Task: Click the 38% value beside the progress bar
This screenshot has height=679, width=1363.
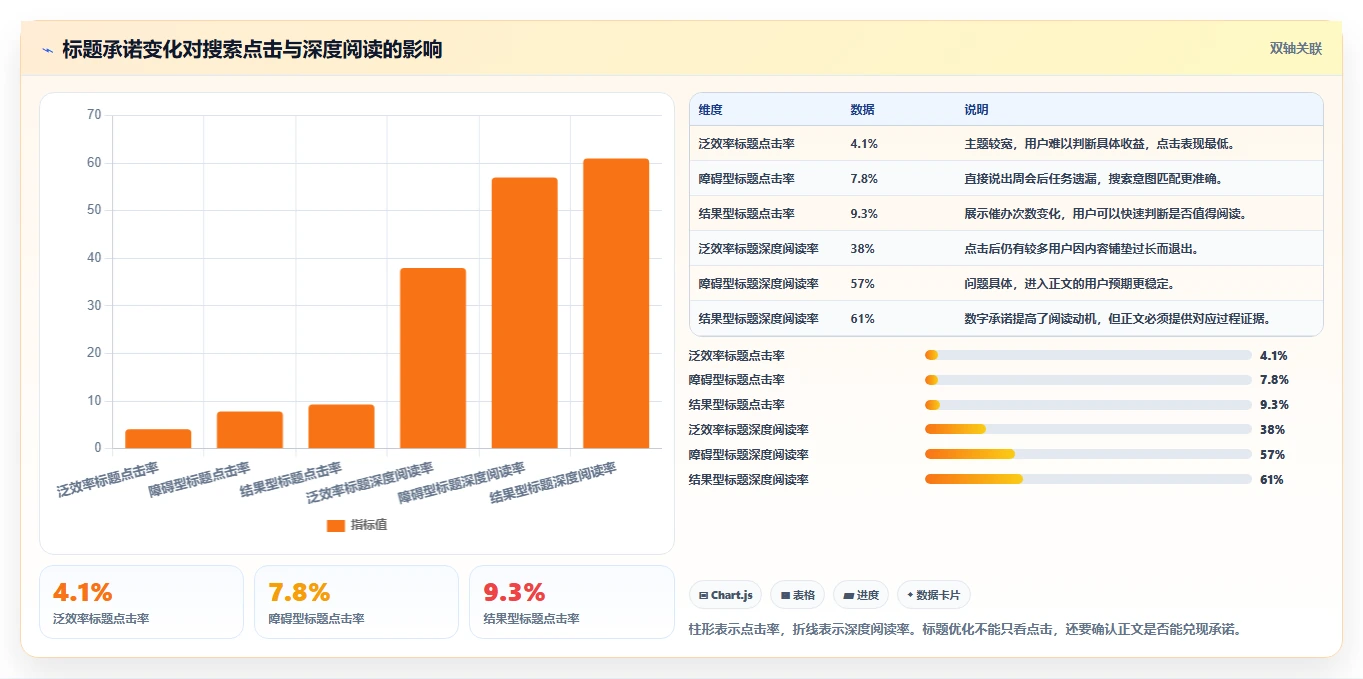Action: click(x=1272, y=430)
